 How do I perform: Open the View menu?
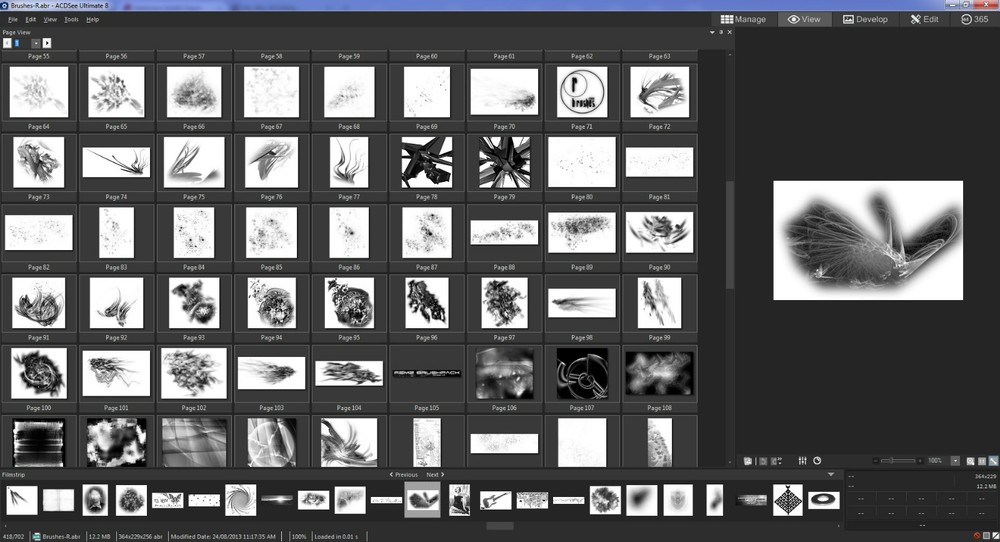tap(50, 20)
